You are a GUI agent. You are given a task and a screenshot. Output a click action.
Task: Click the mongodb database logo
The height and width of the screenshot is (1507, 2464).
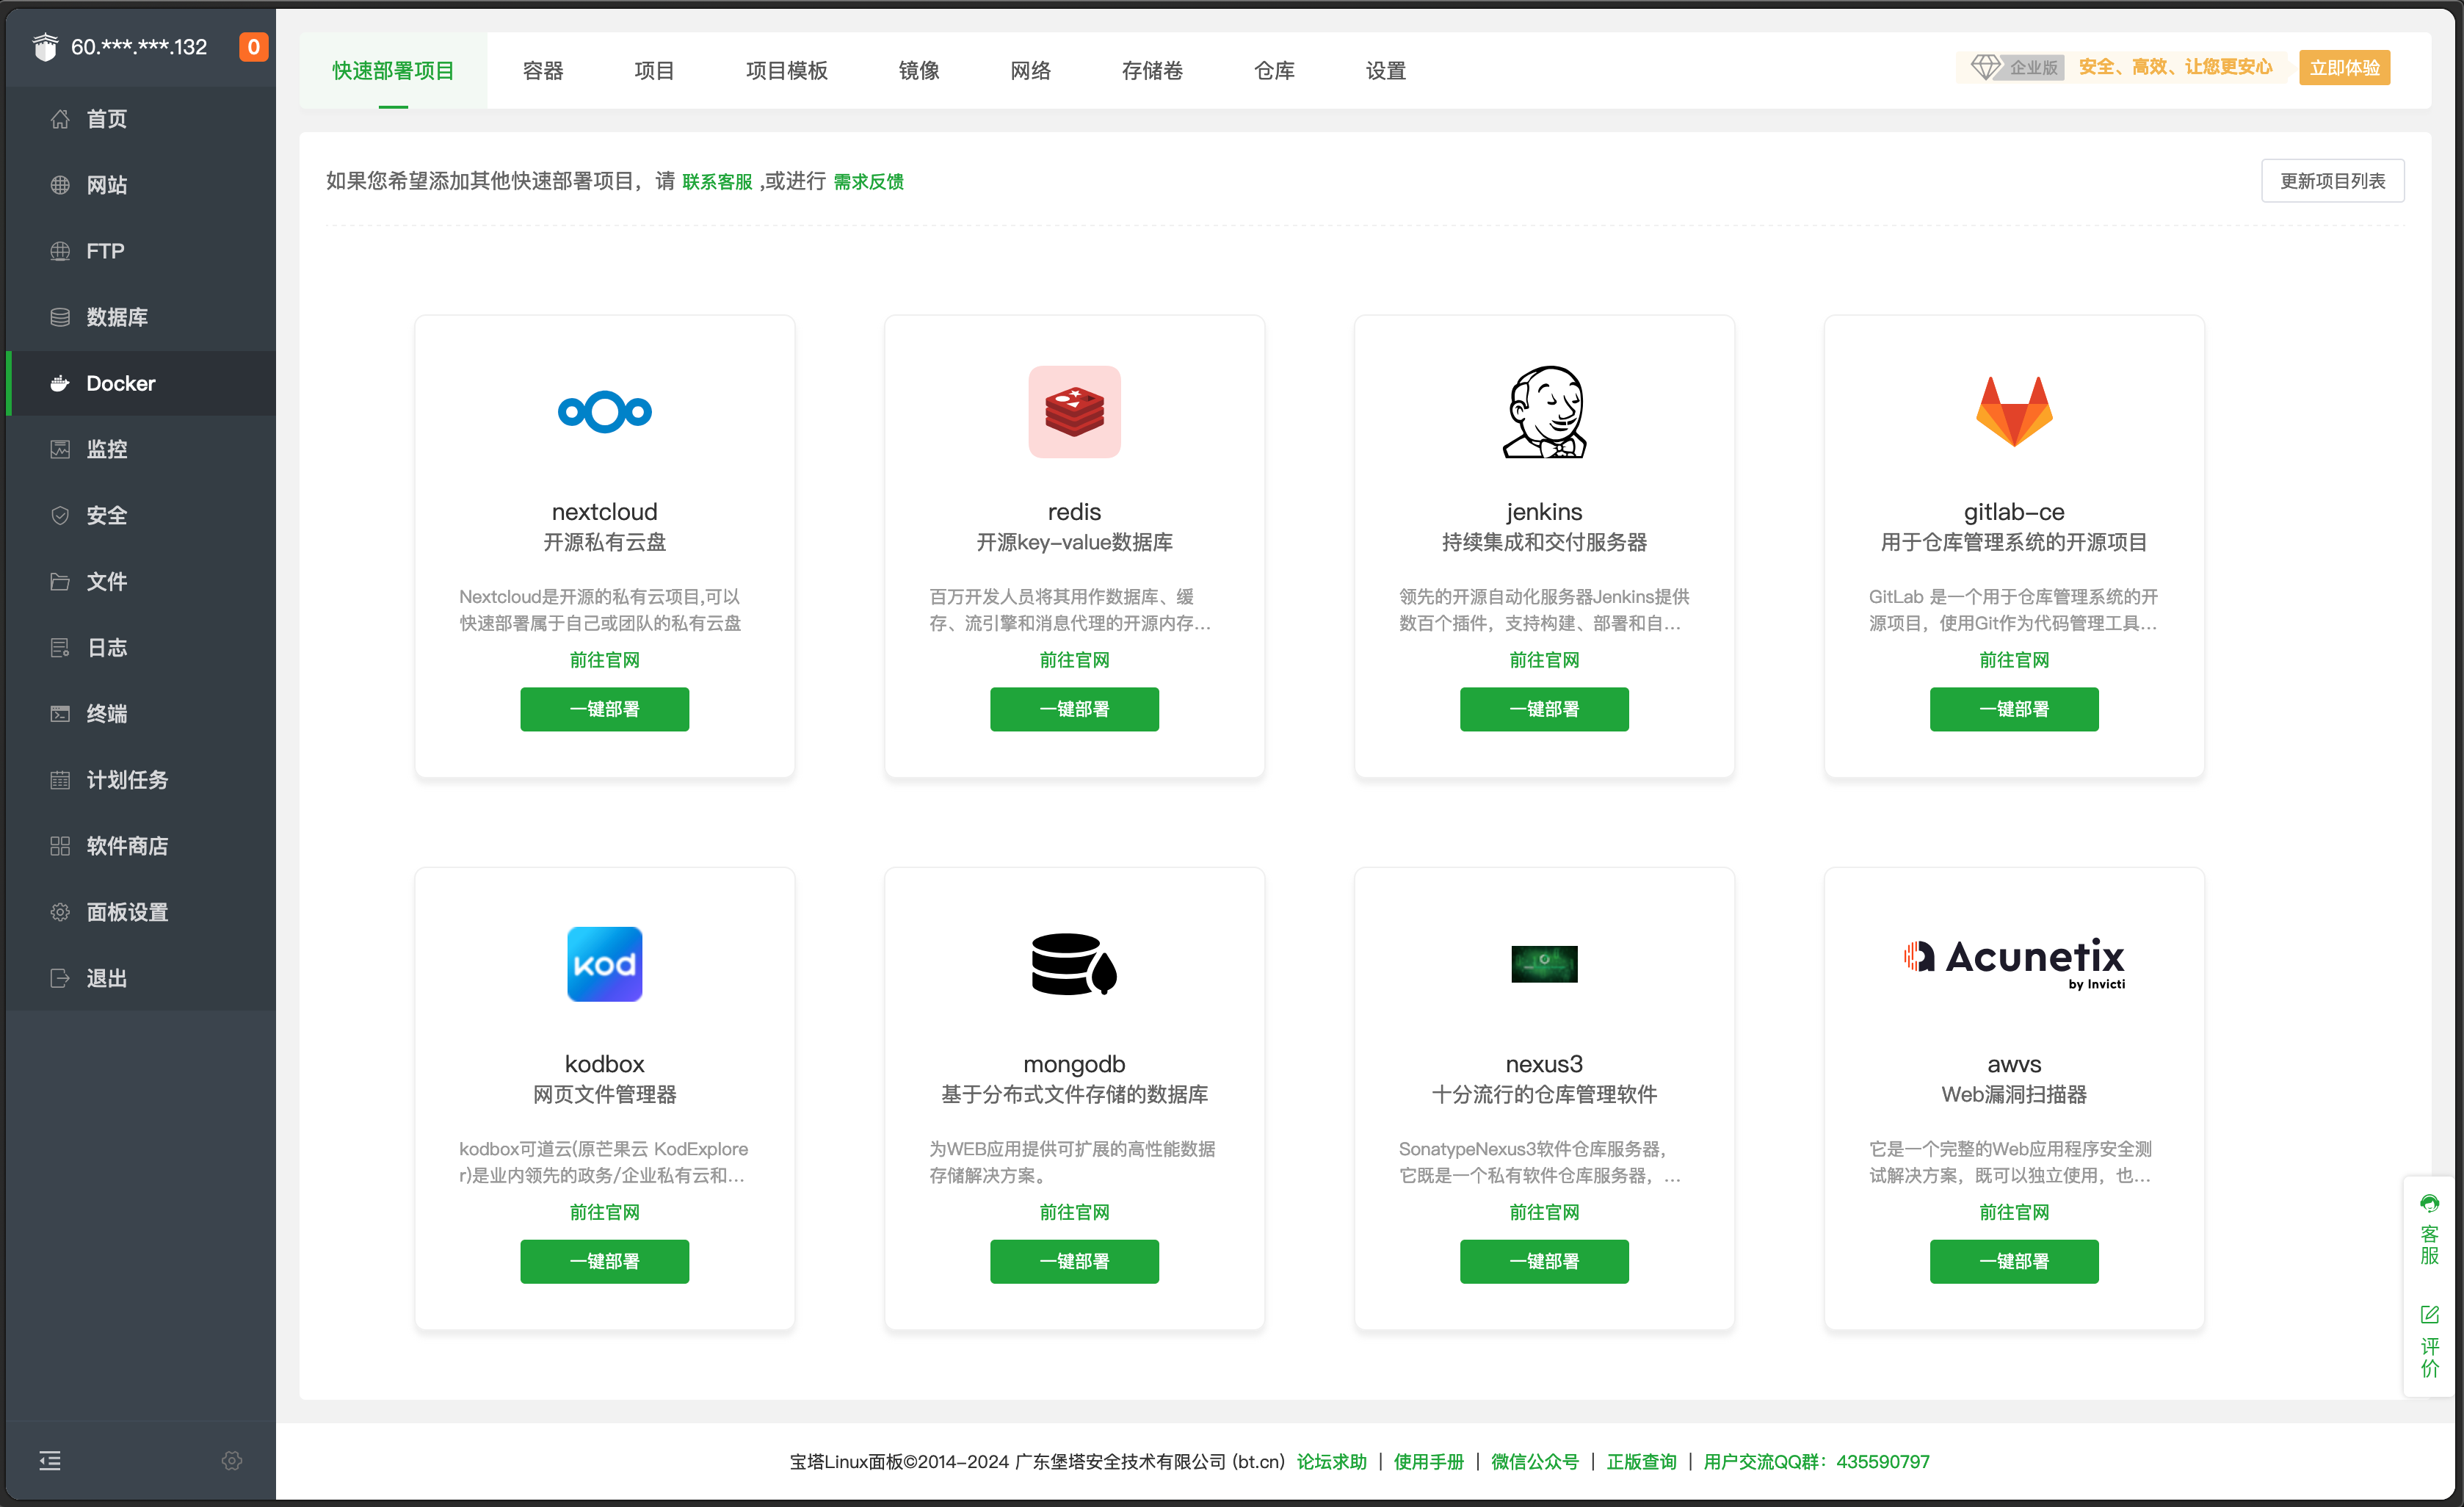click(1074, 964)
